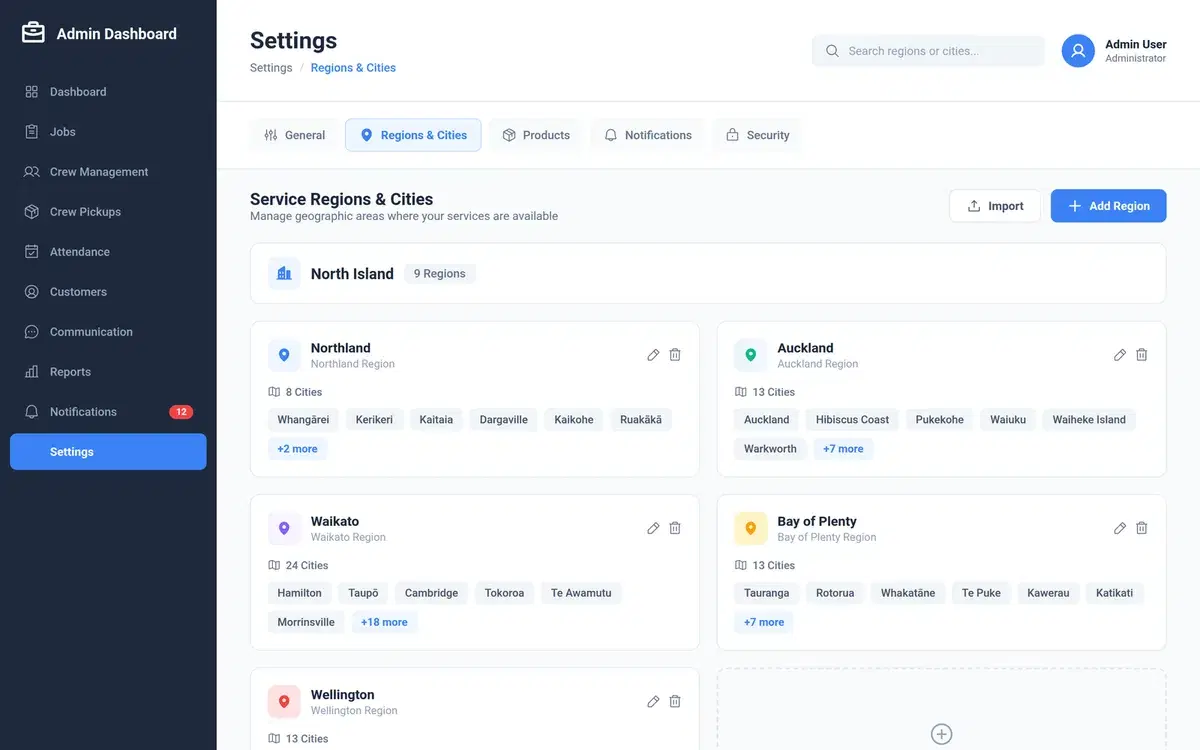Open Notifications in sidebar

(108, 412)
